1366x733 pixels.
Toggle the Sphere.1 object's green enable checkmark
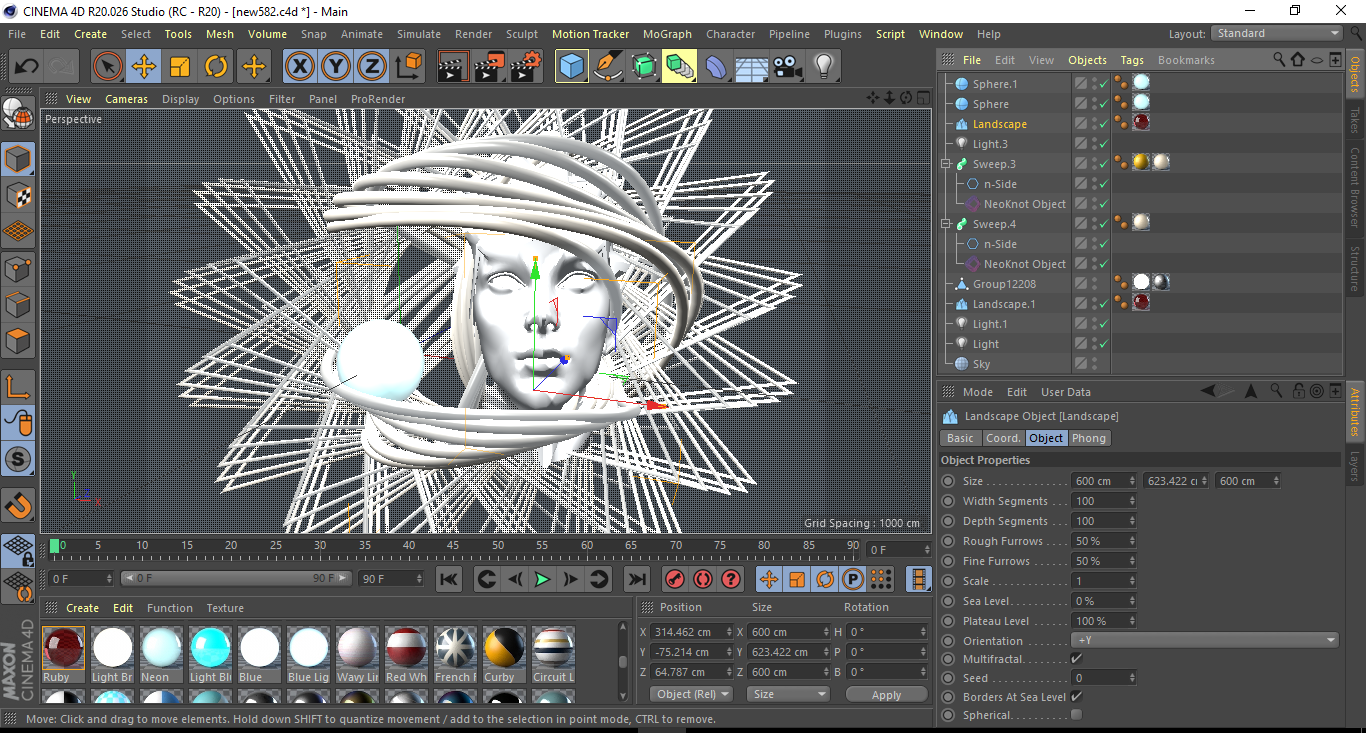[1103, 84]
